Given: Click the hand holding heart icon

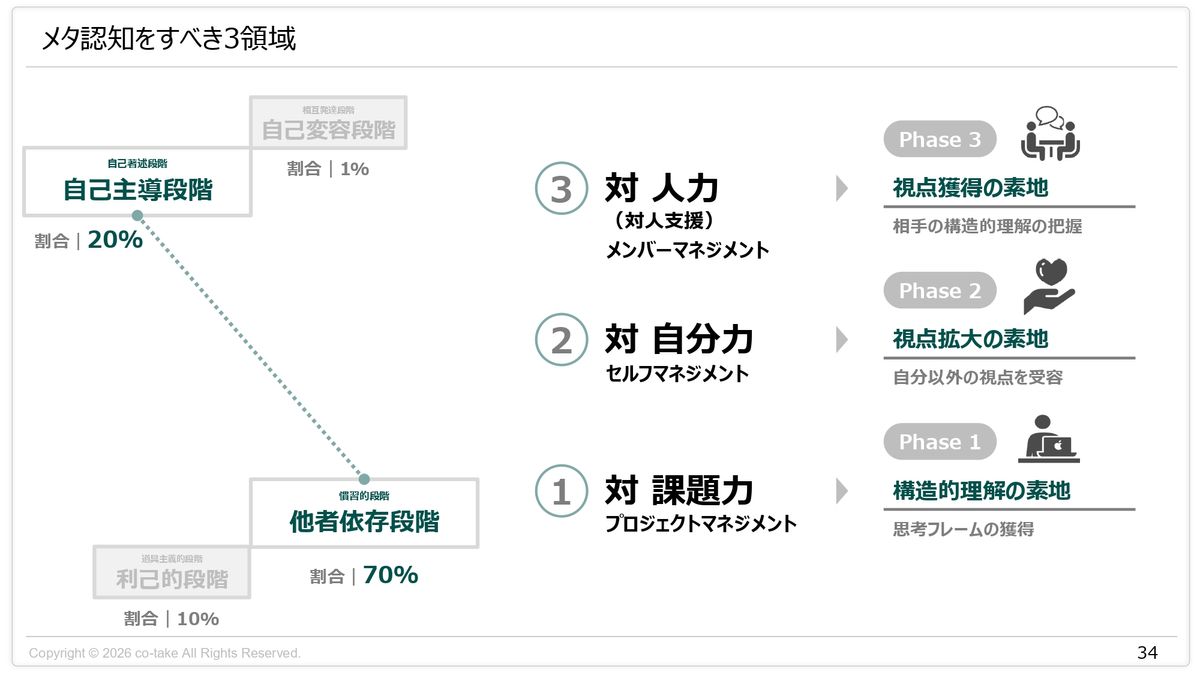Looking at the screenshot, I should [x=1047, y=286].
